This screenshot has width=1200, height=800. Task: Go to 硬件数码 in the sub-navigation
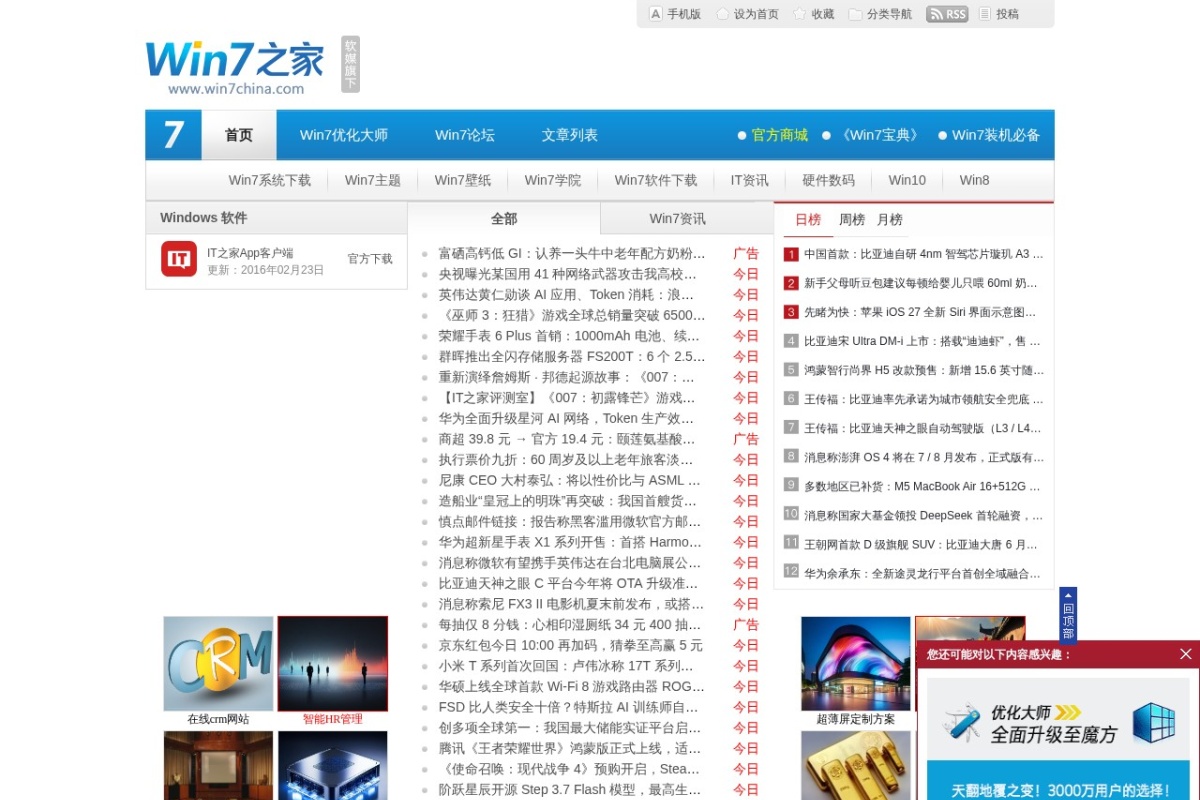[x=829, y=180]
